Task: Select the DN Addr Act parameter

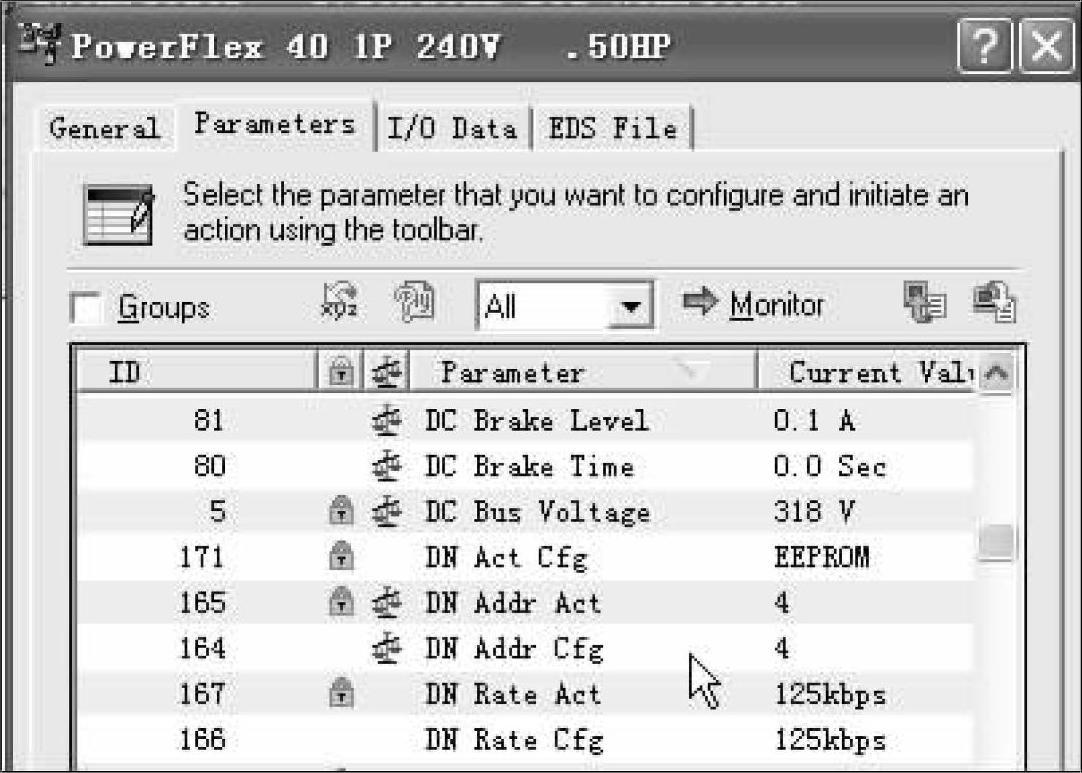Action: tap(513, 603)
